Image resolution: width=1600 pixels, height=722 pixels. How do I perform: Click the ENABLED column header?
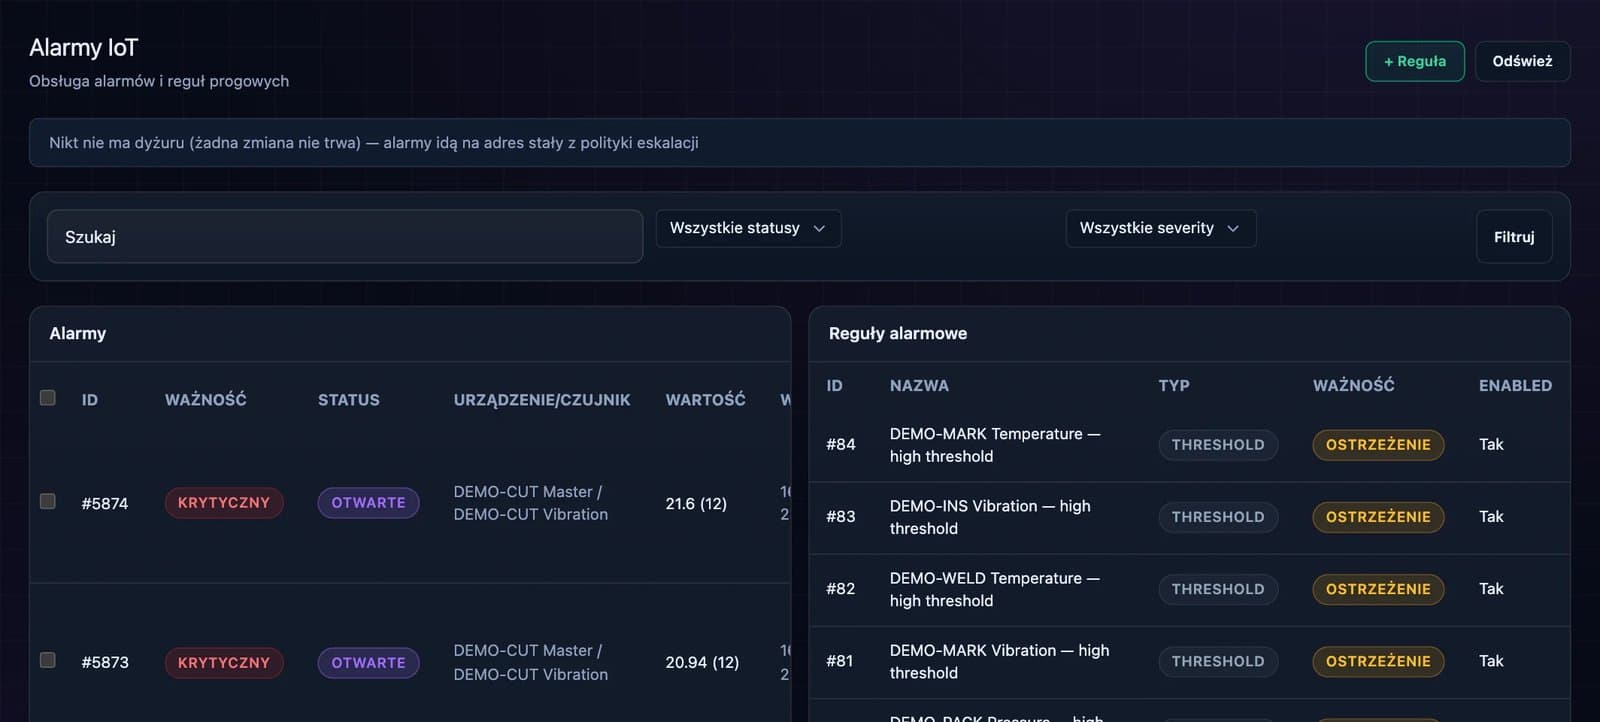1516,385
